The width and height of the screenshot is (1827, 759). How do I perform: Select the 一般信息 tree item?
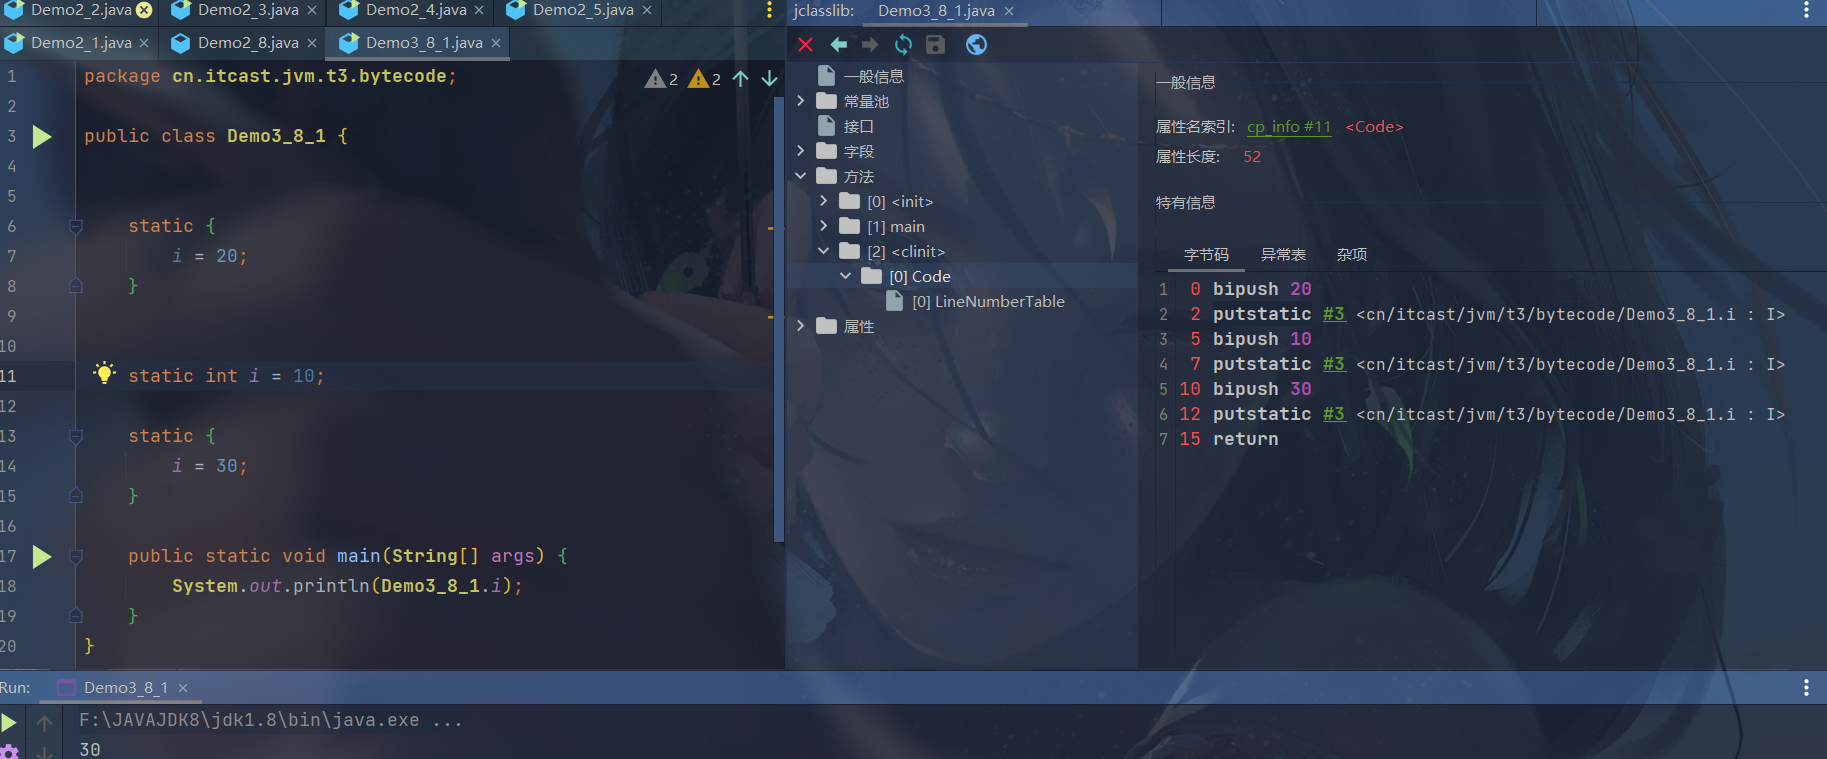[873, 77]
